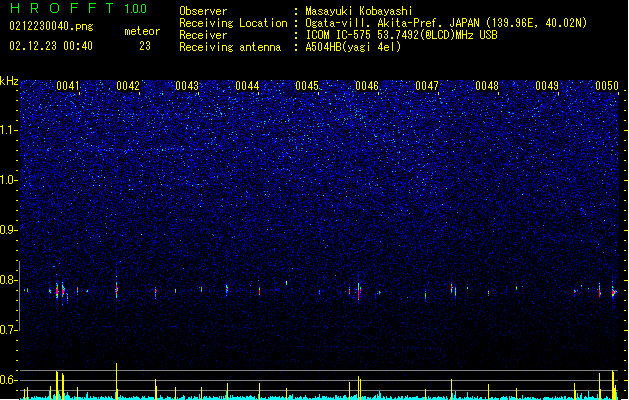The width and height of the screenshot is (629, 400).
Task: Click the 0.6 kHz axis label
Action: [x=8, y=380]
